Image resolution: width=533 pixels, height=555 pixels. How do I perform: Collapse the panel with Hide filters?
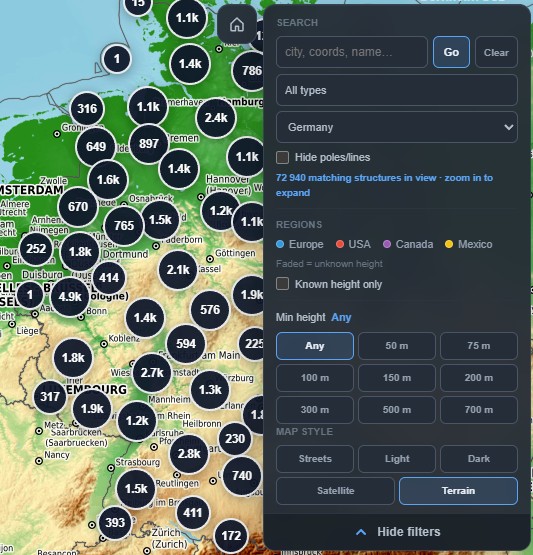coord(398,532)
